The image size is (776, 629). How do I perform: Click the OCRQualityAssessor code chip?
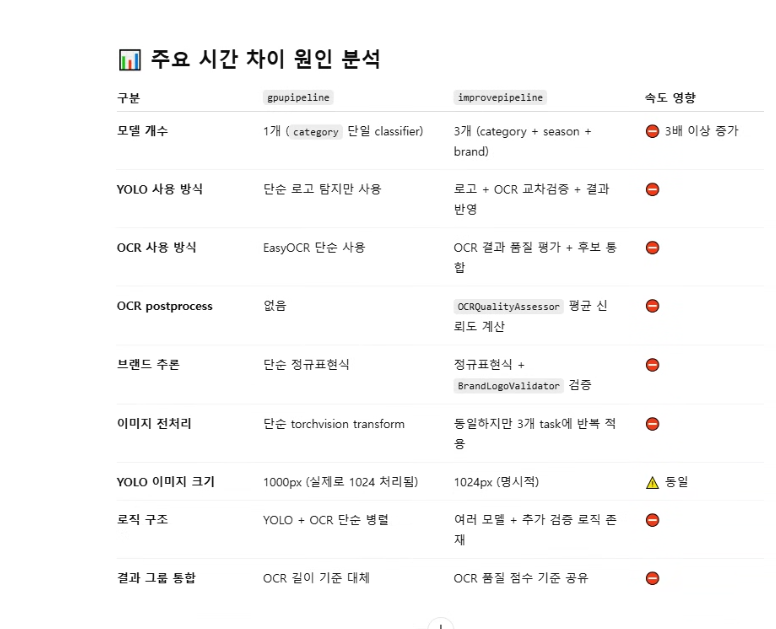[508, 306]
